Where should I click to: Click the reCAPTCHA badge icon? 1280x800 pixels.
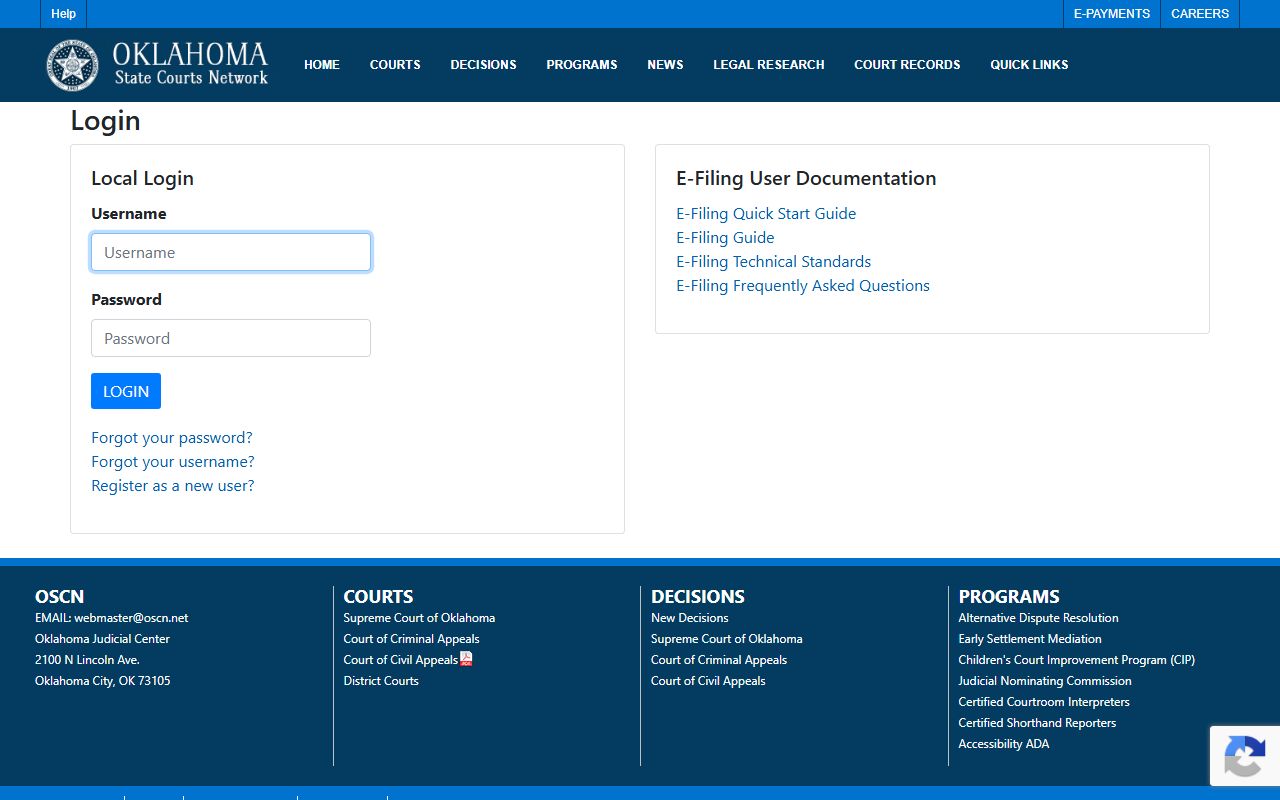[x=1244, y=755]
